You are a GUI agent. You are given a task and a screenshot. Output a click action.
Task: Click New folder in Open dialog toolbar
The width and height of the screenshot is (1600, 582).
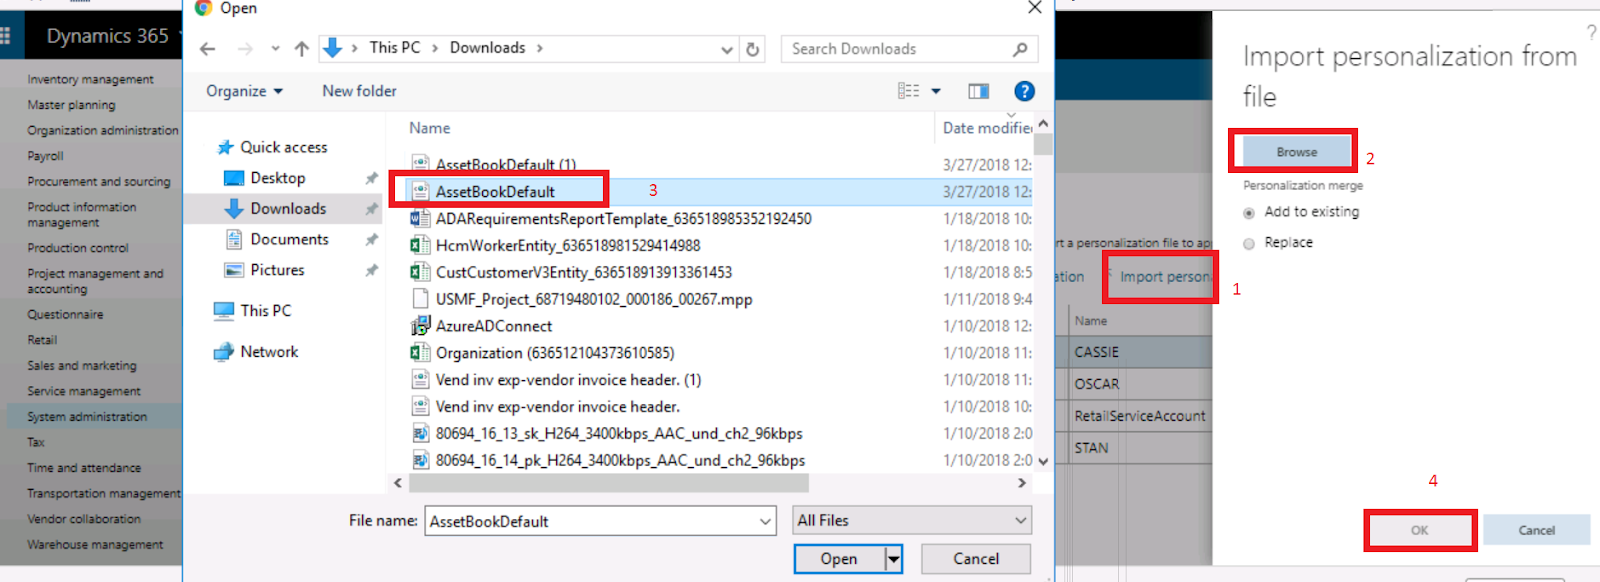(x=359, y=91)
